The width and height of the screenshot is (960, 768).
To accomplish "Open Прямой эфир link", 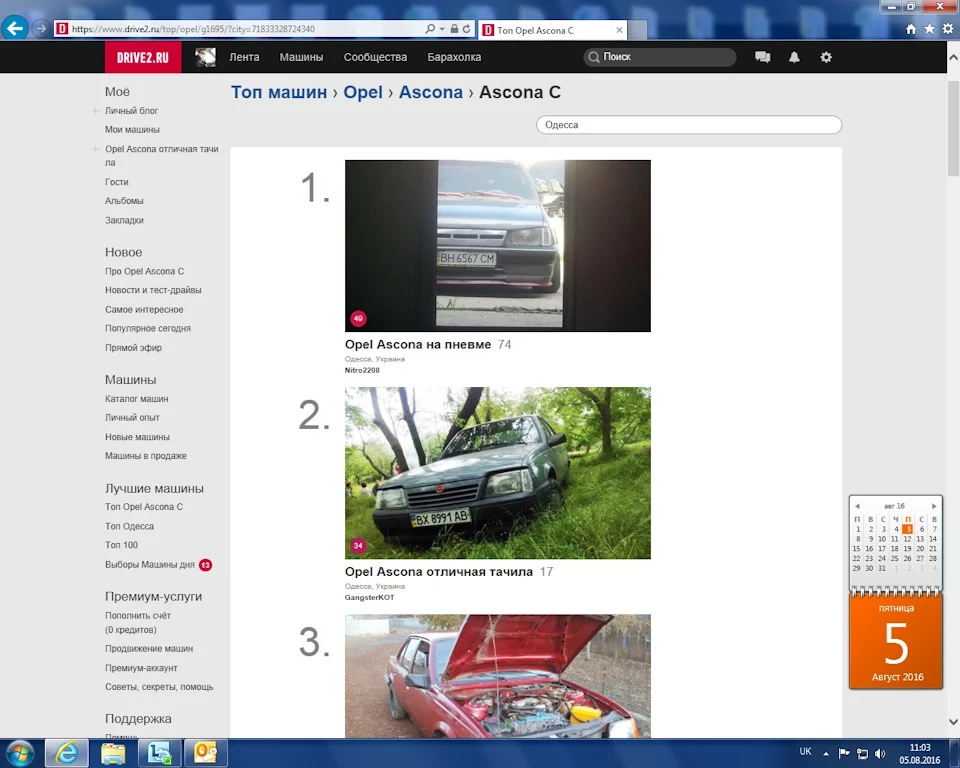I will tap(133, 348).
